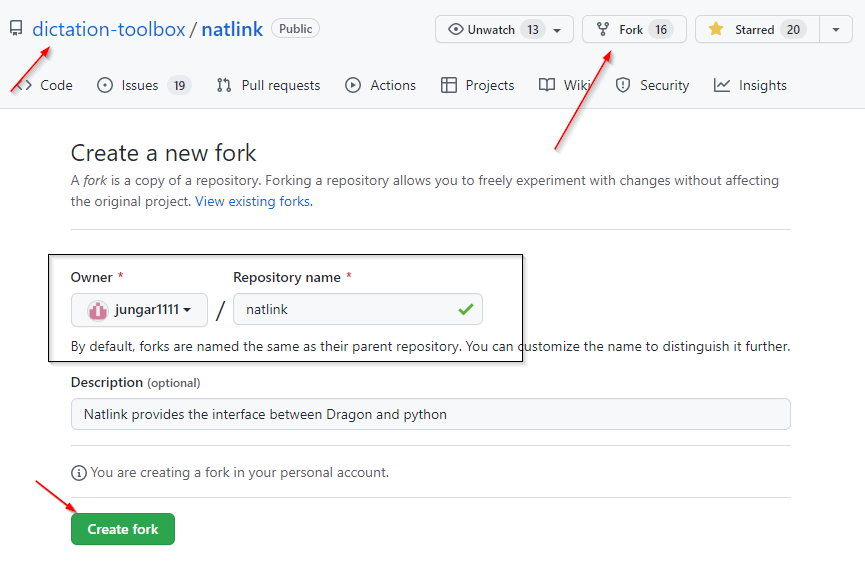Click the info icon near personal account note
The image size is (865, 567).
tap(79, 472)
